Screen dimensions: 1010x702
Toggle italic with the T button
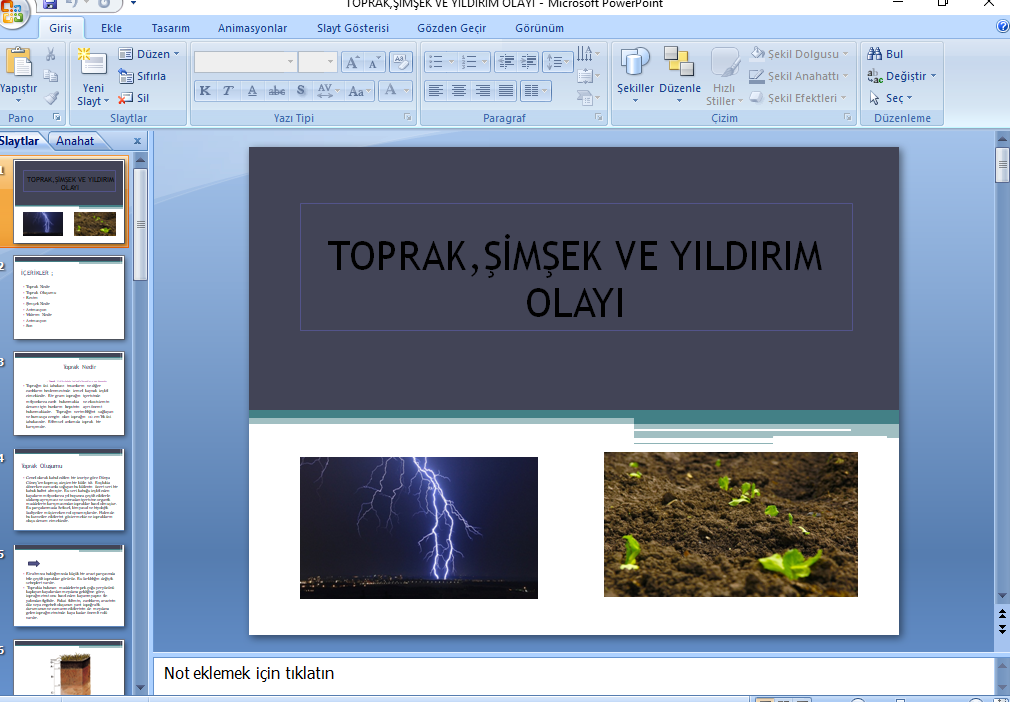tap(228, 91)
